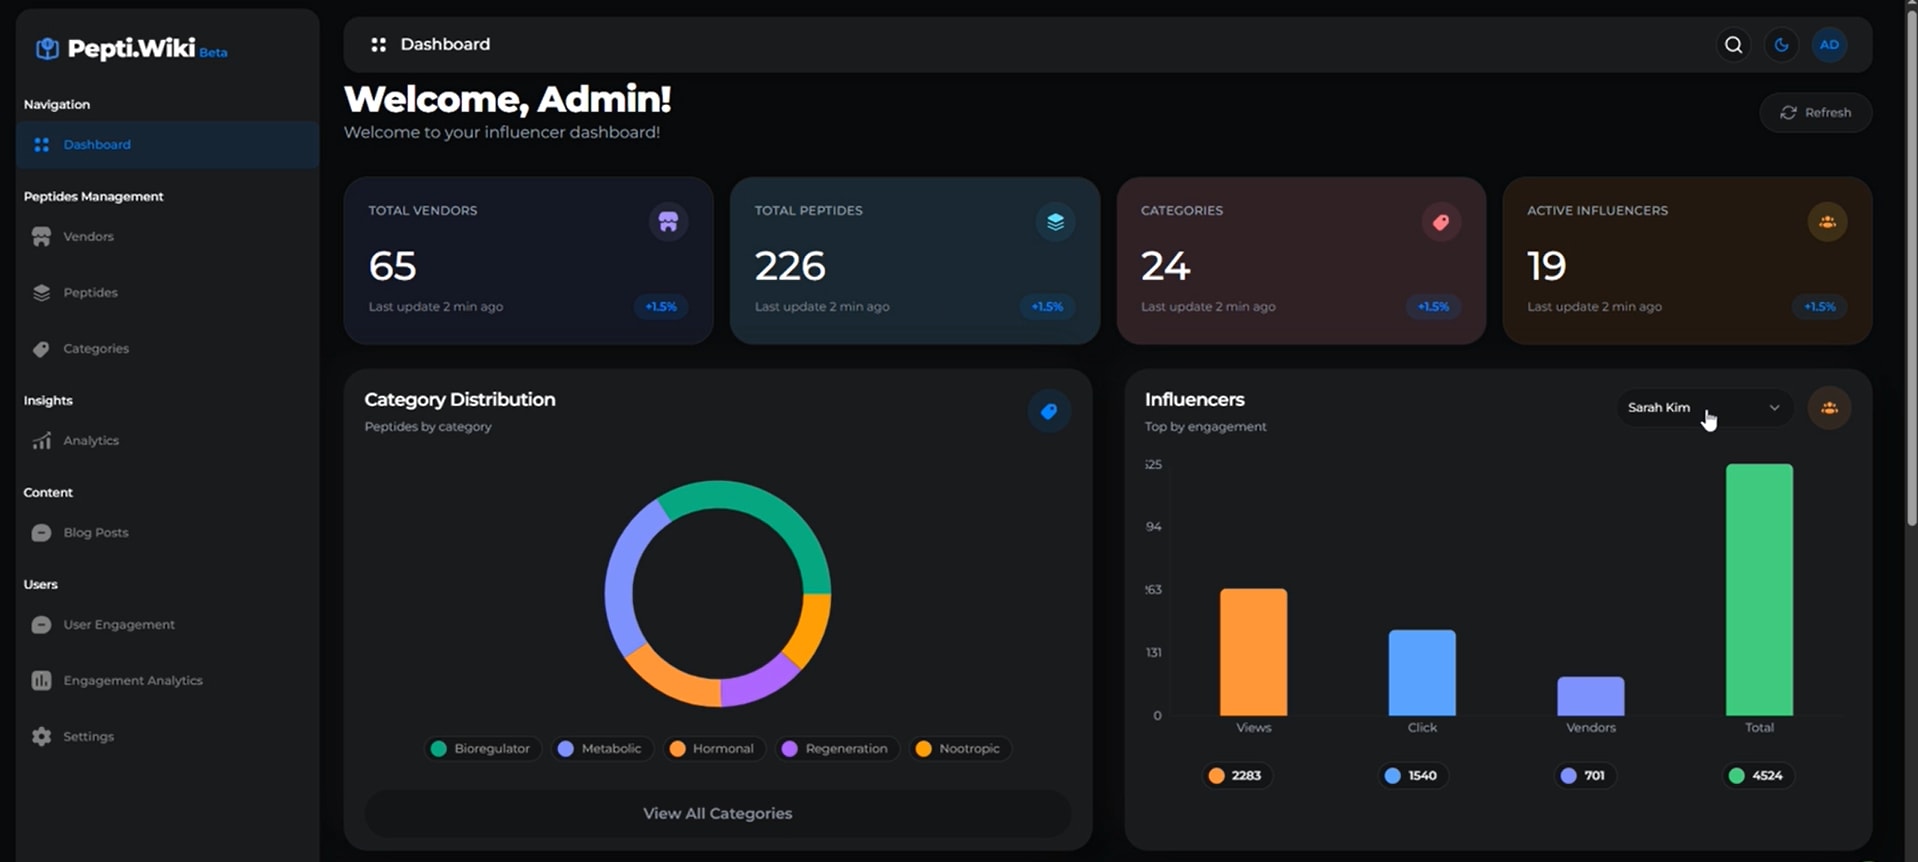Click the Peptides sidebar layers icon
This screenshot has width=1918, height=862.
[41, 293]
